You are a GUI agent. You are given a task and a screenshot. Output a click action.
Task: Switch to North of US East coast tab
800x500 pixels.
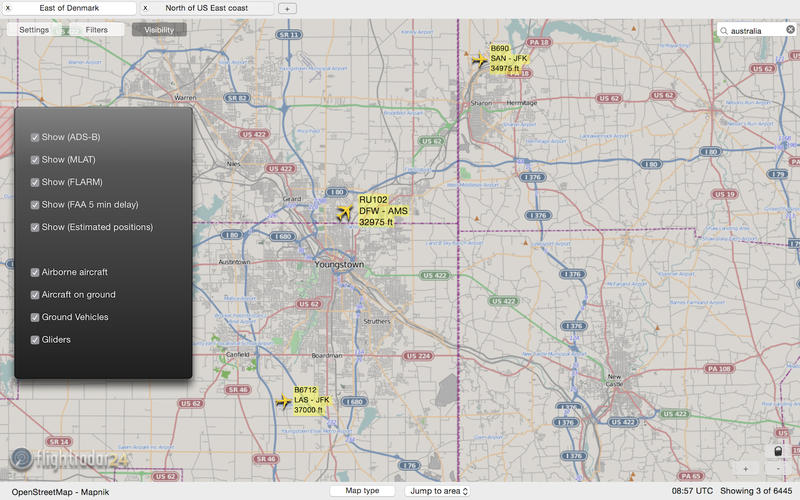(x=208, y=8)
